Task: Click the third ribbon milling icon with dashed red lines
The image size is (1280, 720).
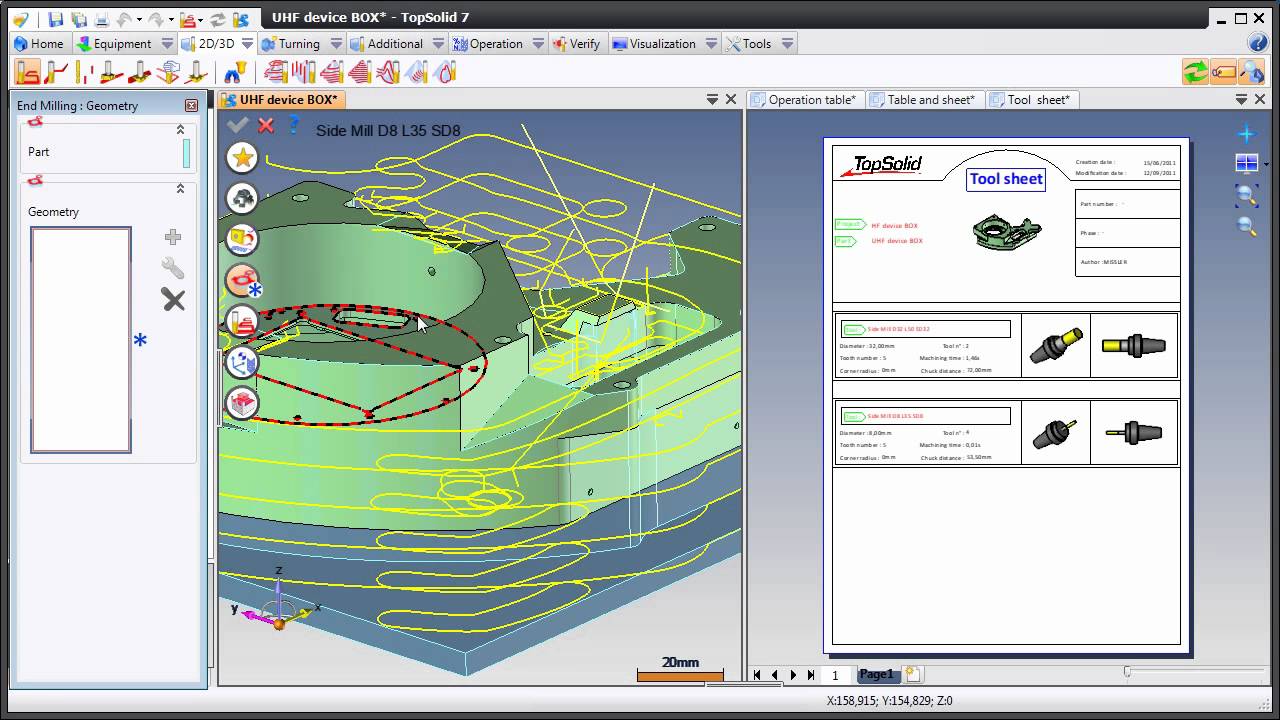Action: [x=85, y=72]
